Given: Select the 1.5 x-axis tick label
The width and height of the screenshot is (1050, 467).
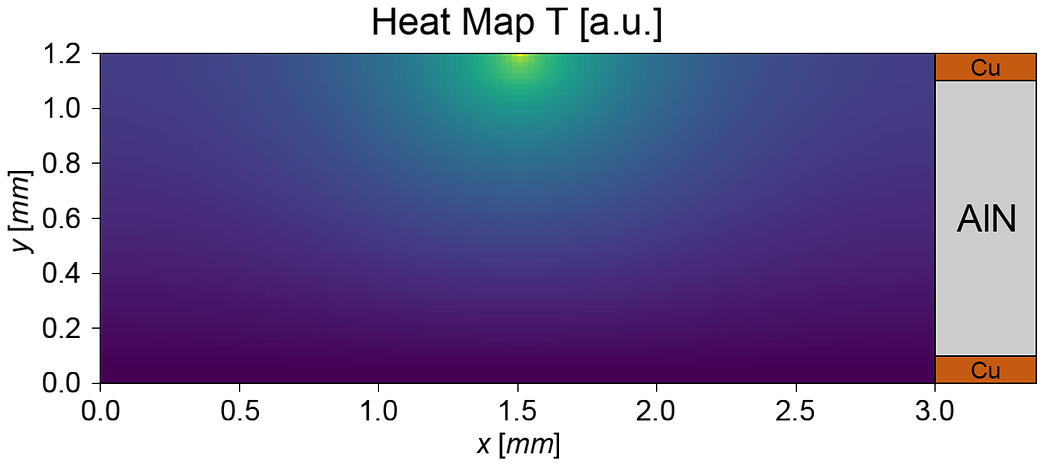Looking at the screenshot, I should [x=517, y=410].
